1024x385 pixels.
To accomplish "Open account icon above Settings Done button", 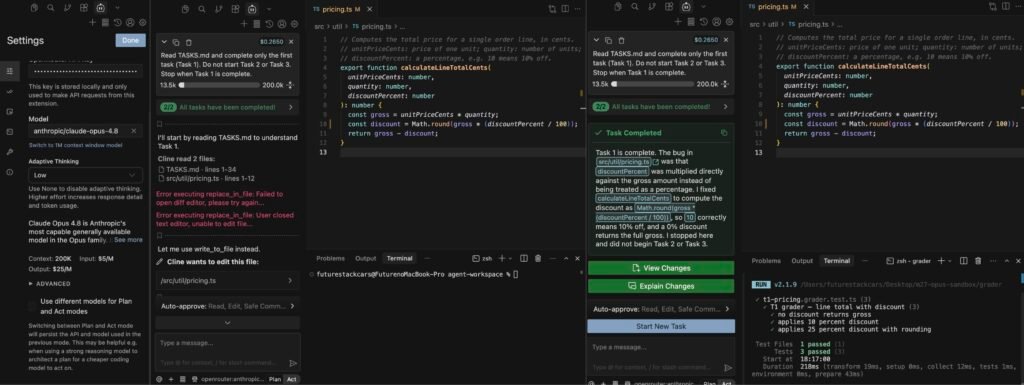I will pos(130,22).
